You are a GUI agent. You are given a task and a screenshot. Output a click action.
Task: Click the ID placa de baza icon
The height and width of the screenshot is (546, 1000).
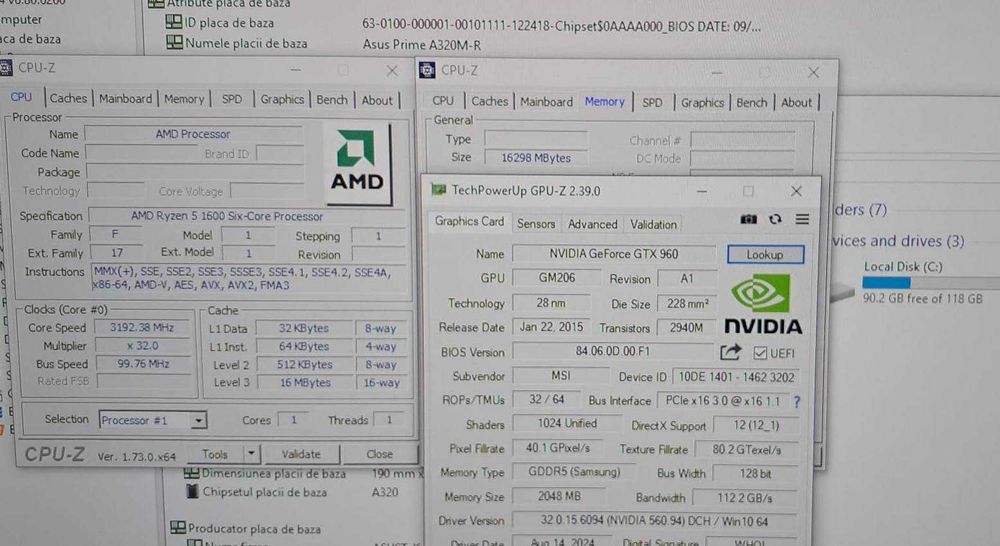(x=173, y=22)
